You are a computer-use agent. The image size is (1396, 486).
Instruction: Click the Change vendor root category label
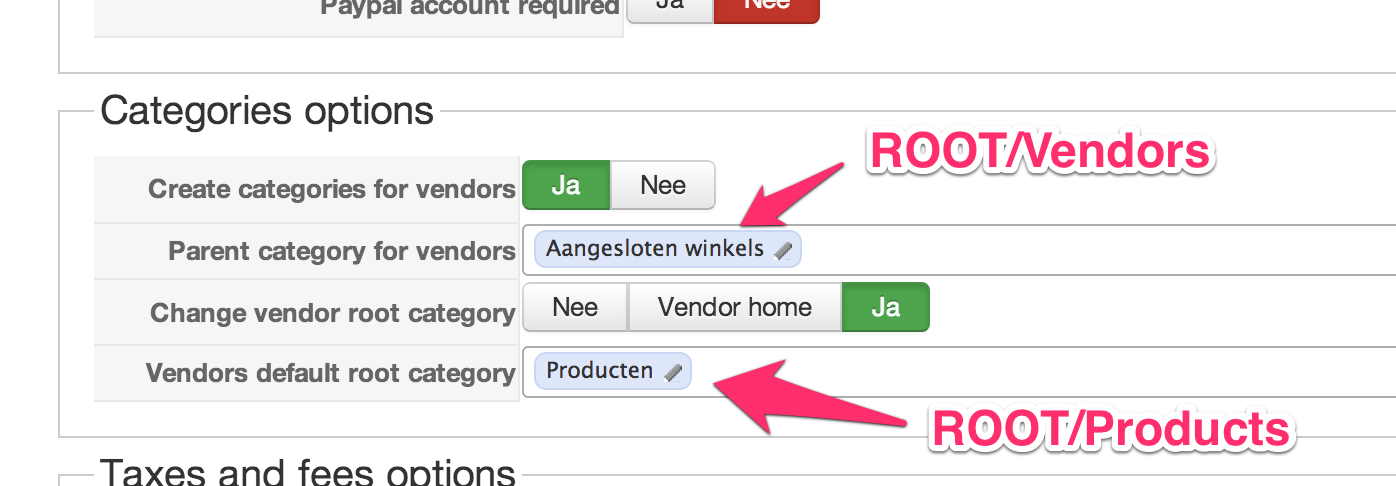(x=332, y=313)
